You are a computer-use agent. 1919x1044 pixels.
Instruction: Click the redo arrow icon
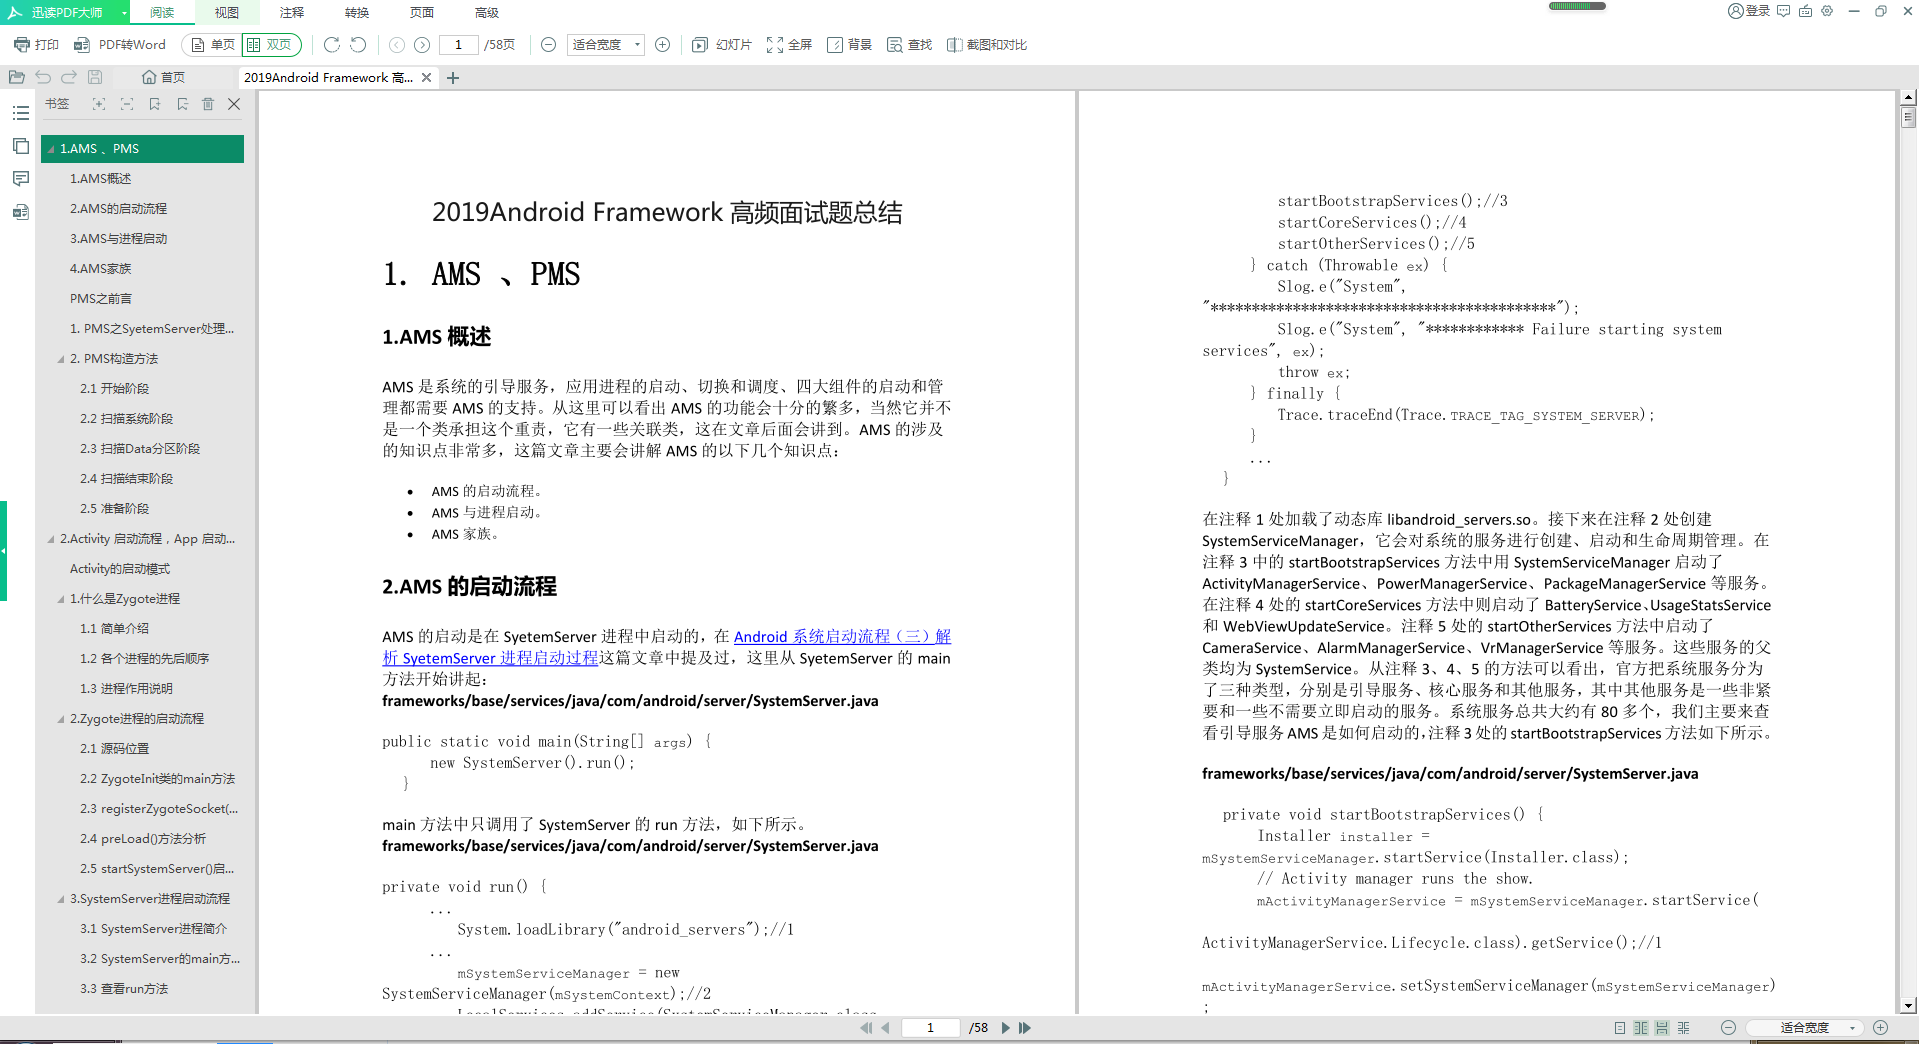[68, 77]
